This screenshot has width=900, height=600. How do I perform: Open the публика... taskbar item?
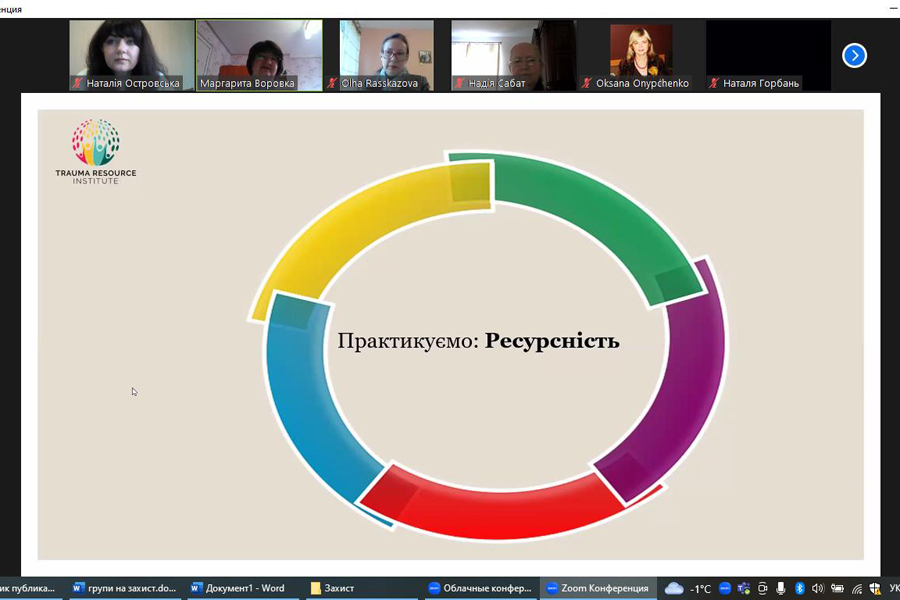pyautogui.click(x=29, y=588)
